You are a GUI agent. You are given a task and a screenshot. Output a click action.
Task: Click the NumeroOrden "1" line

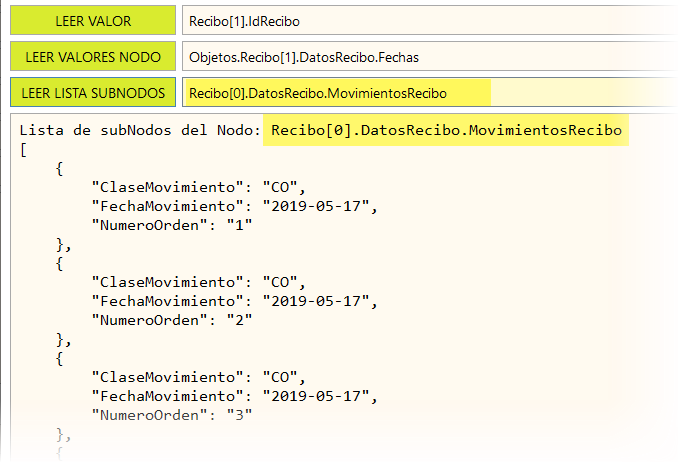tap(172, 225)
